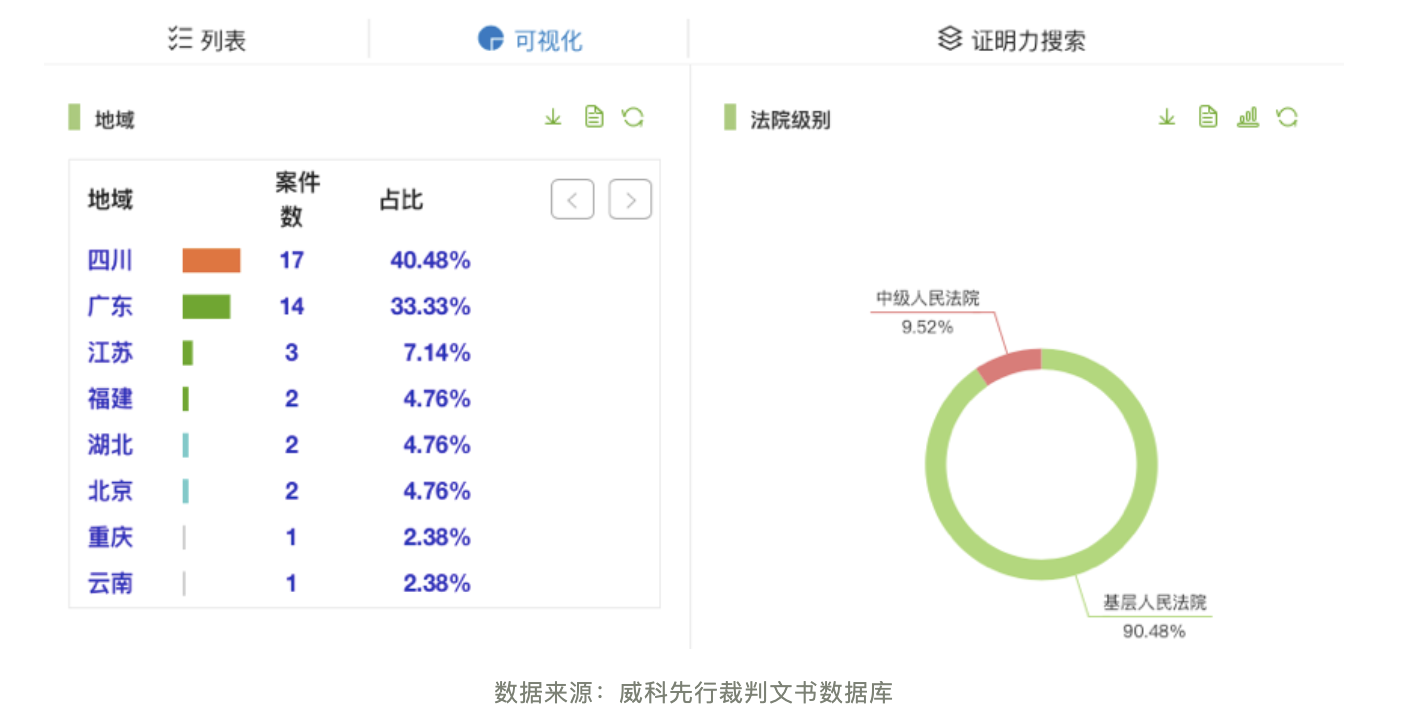Go to next page of region table

click(x=630, y=200)
